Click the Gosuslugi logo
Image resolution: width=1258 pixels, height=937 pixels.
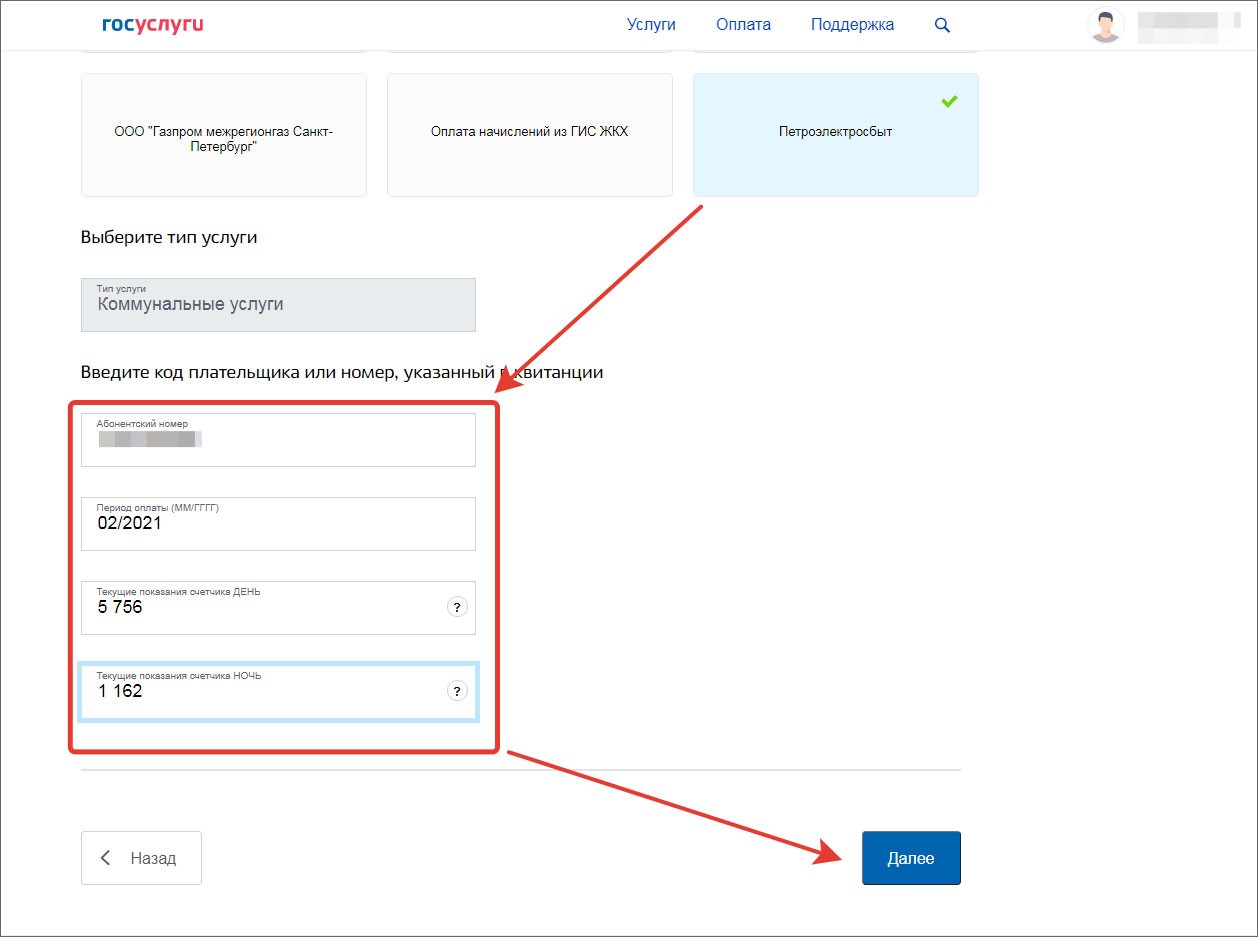(152, 25)
